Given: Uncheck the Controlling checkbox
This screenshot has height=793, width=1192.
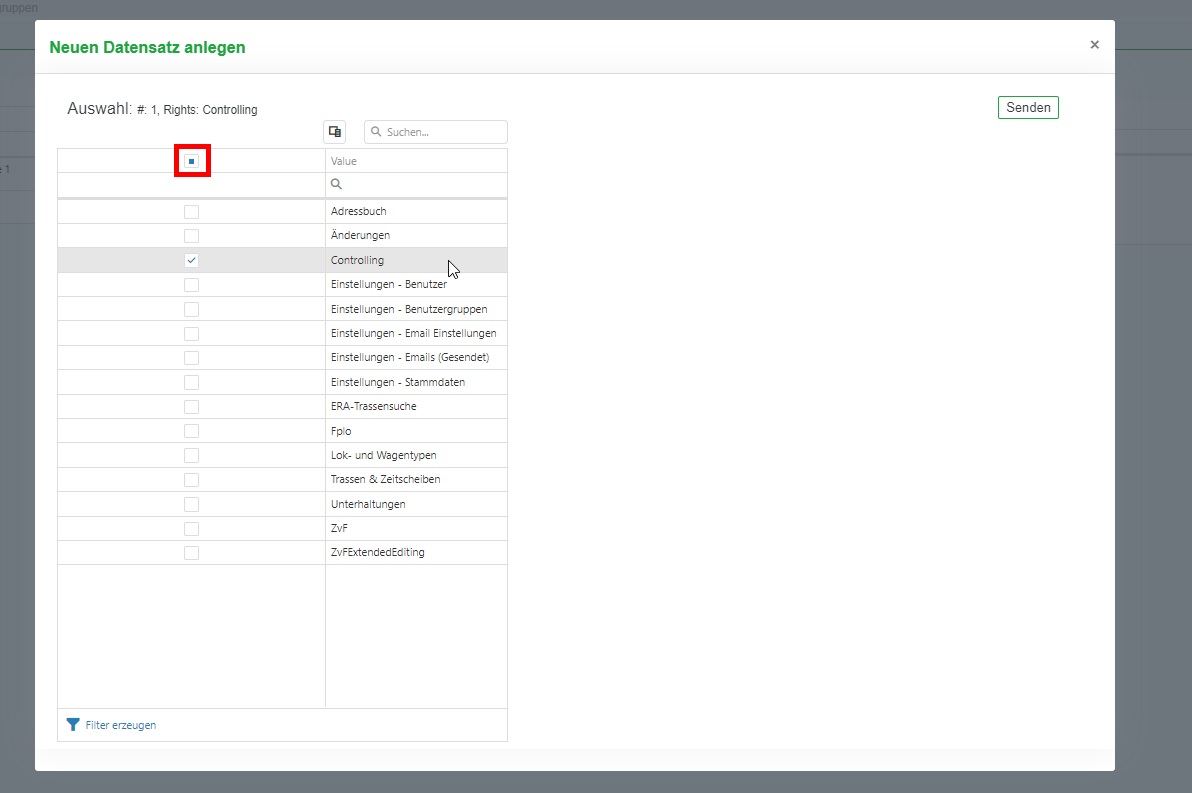Looking at the screenshot, I should pyautogui.click(x=192, y=260).
